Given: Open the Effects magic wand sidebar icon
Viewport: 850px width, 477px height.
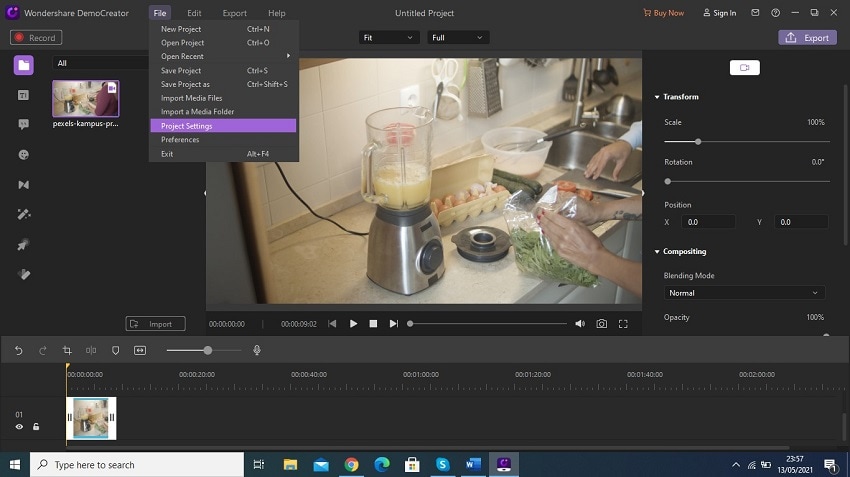Looking at the screenshot, I should click(23, 215).
